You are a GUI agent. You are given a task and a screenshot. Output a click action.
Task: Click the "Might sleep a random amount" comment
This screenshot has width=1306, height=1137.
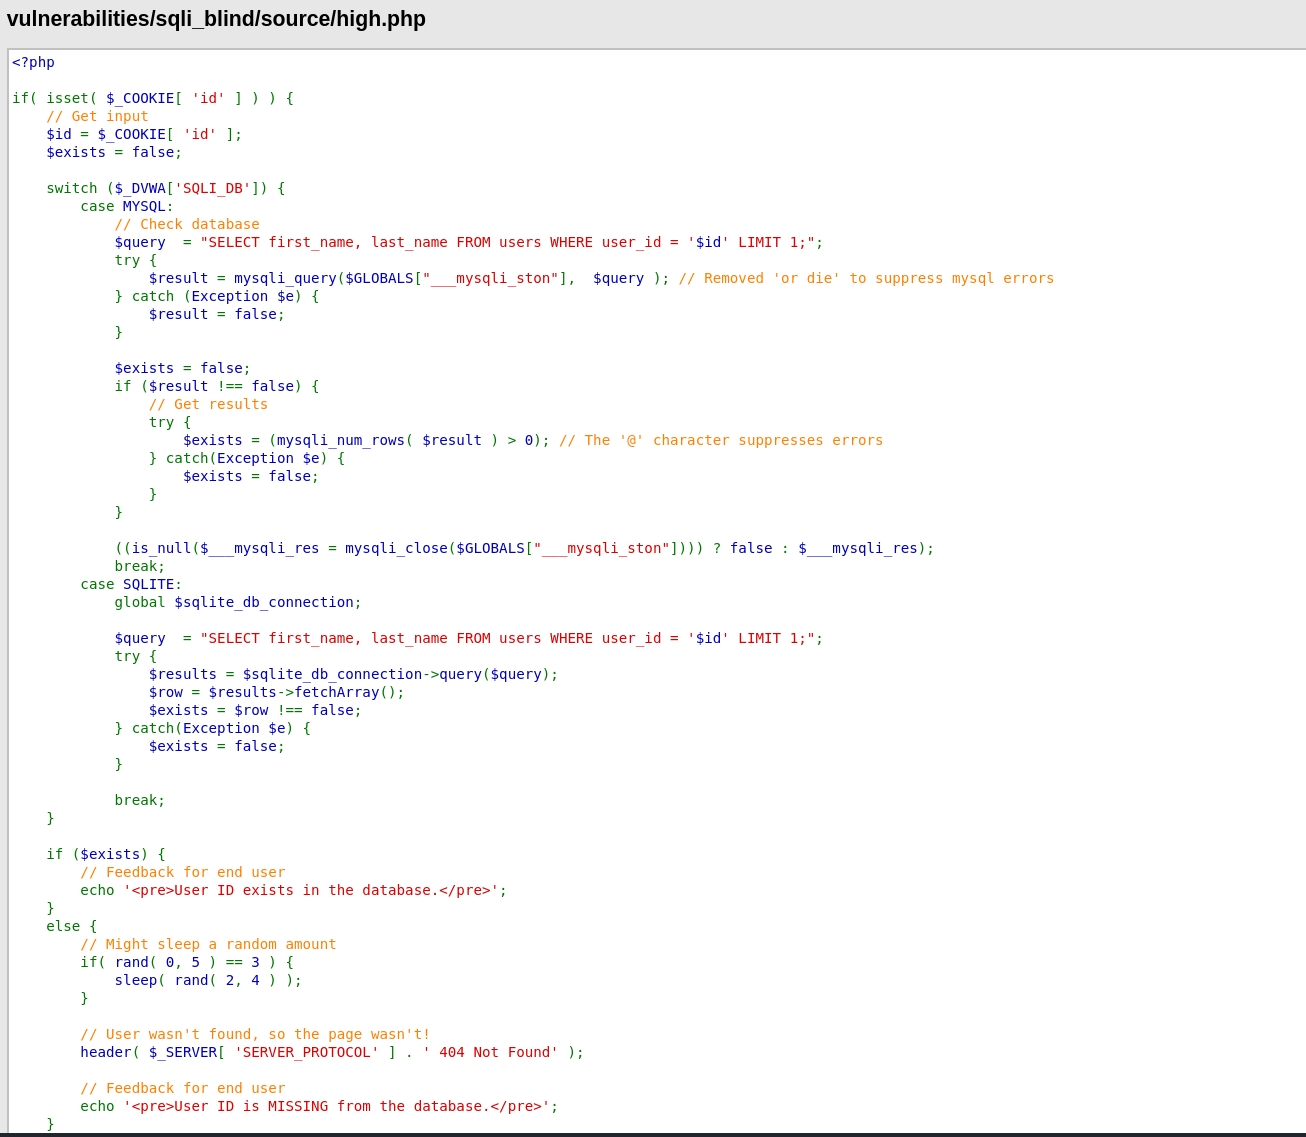(208, 944)
